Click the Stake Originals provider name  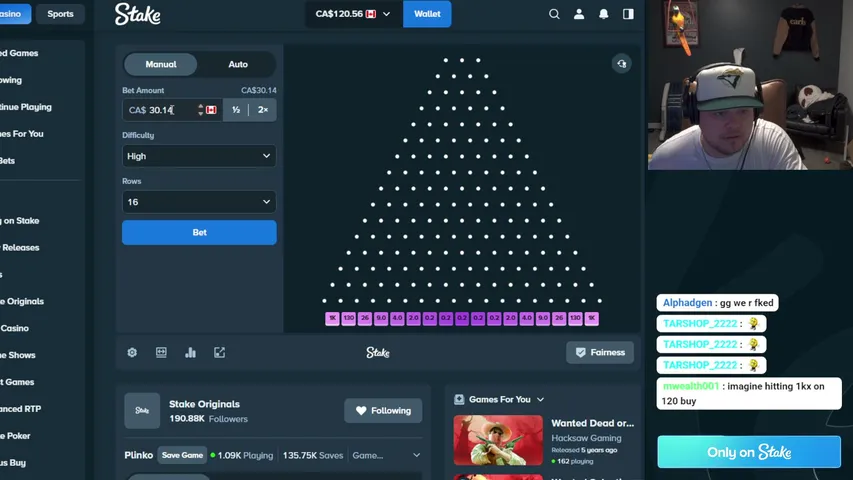(205, 404)
